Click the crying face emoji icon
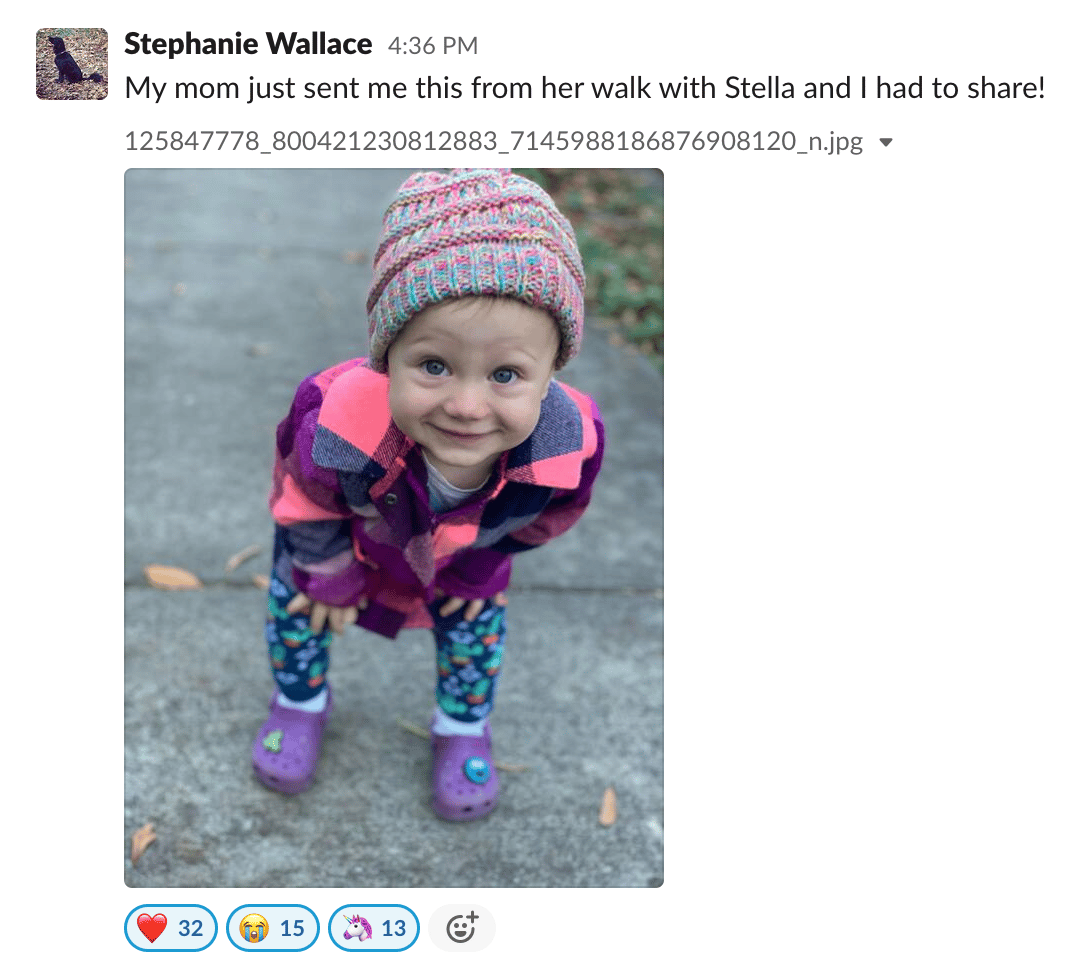 (254, 929)
